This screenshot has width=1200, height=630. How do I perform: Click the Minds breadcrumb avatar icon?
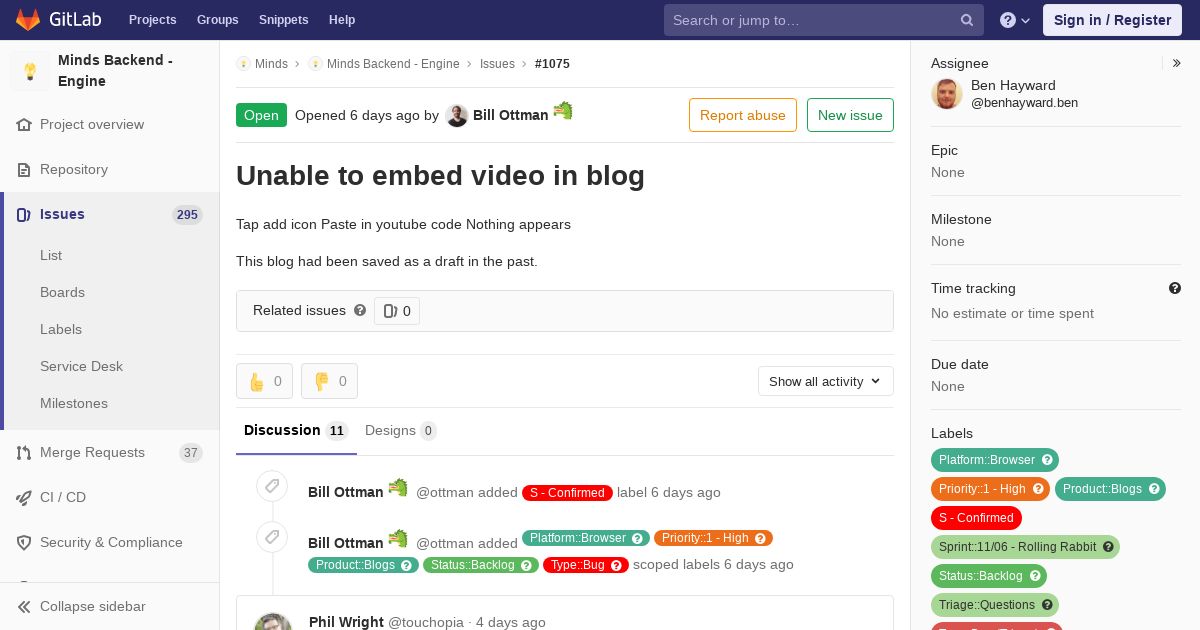[x=243, y=64]
